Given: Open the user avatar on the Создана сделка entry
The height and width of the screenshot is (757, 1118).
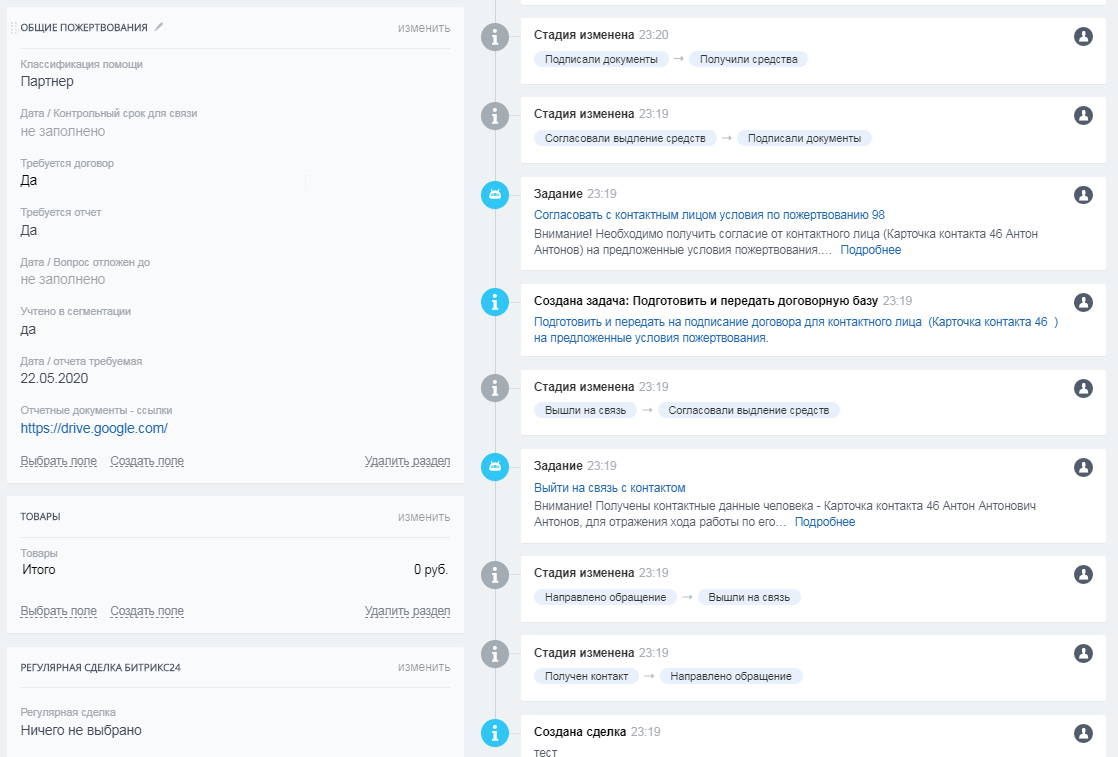Looking at the screenshot, I should tap(1083, 733).
